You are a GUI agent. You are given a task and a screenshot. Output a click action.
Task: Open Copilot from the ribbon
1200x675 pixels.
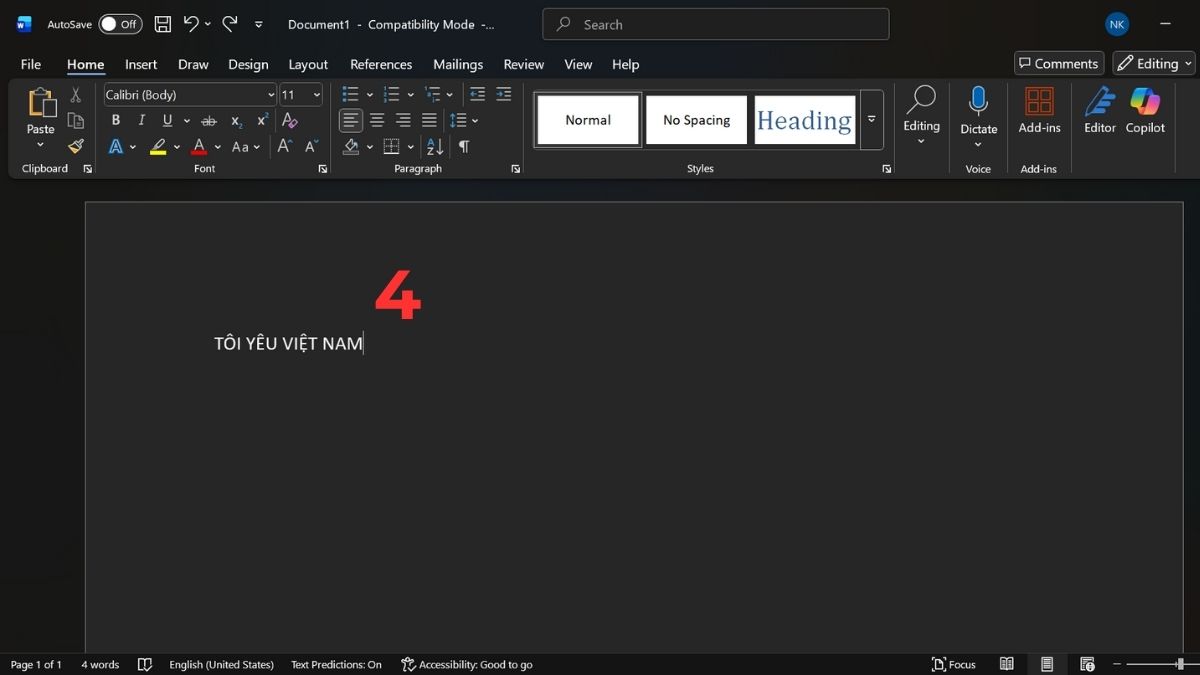[1144, 110]
